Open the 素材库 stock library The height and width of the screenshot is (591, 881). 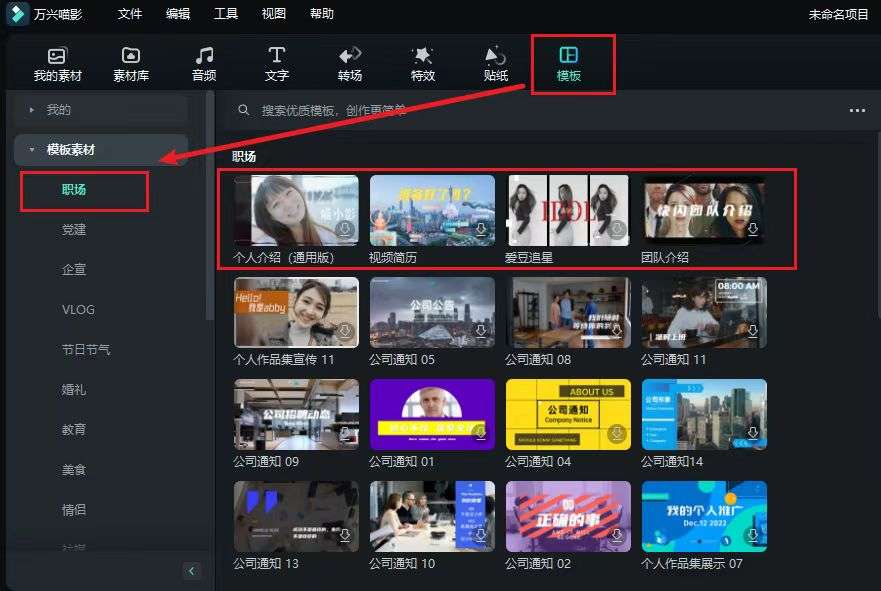point(131,63)
